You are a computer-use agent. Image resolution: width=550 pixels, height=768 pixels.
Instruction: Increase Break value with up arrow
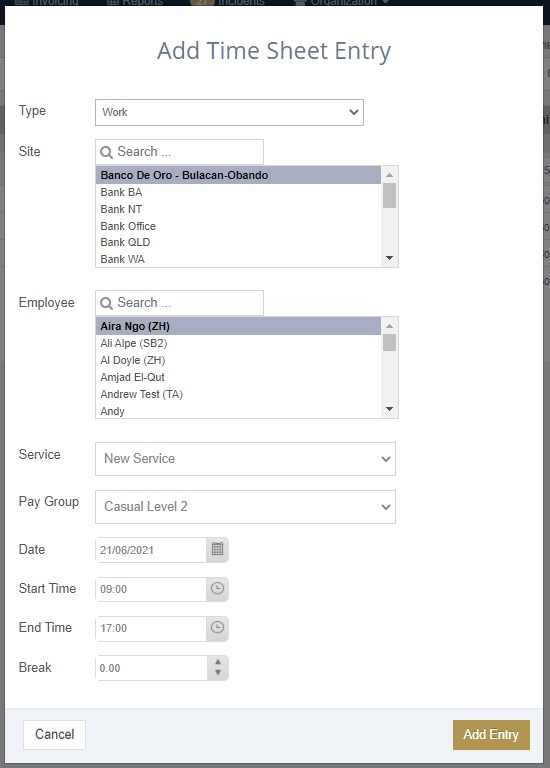click(x=218, y=662)
